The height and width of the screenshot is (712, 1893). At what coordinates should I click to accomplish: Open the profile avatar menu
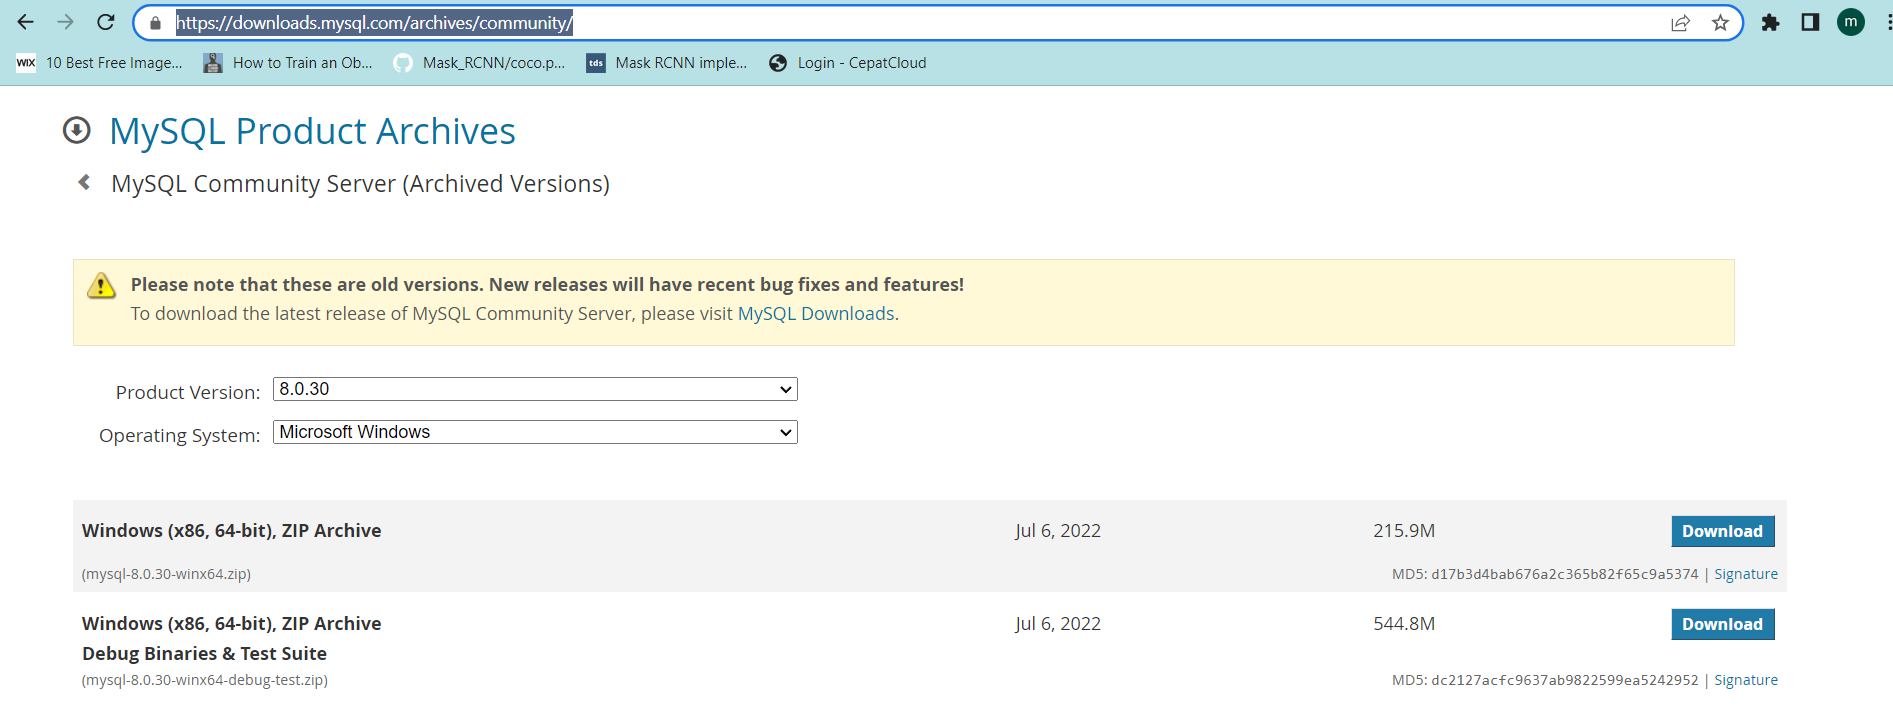point(1851,22)
